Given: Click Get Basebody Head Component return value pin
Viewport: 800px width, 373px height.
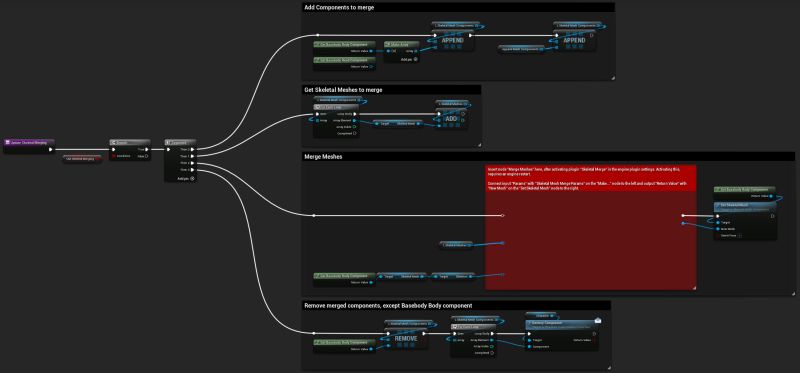Looking at the screenshot, I should tap(371, 66).
